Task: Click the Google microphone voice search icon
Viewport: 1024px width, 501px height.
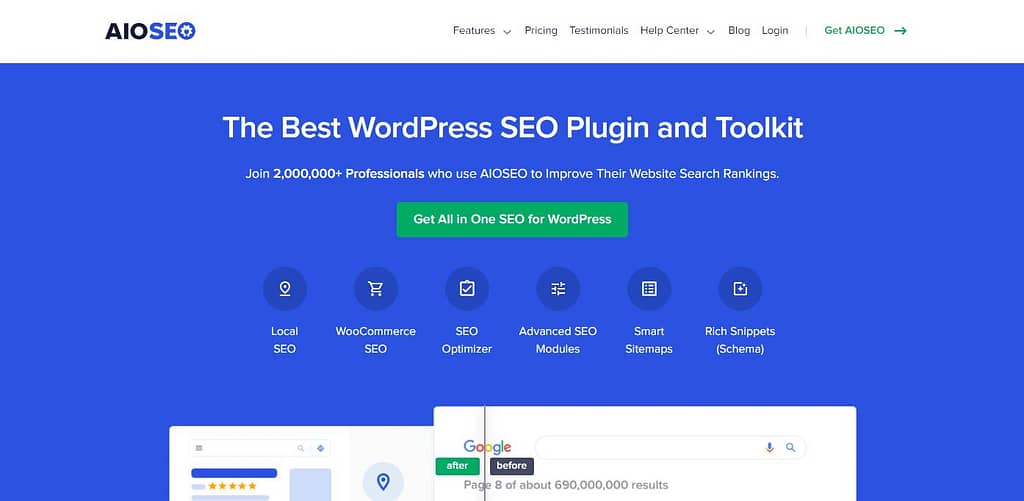Action: click(769, 447)
